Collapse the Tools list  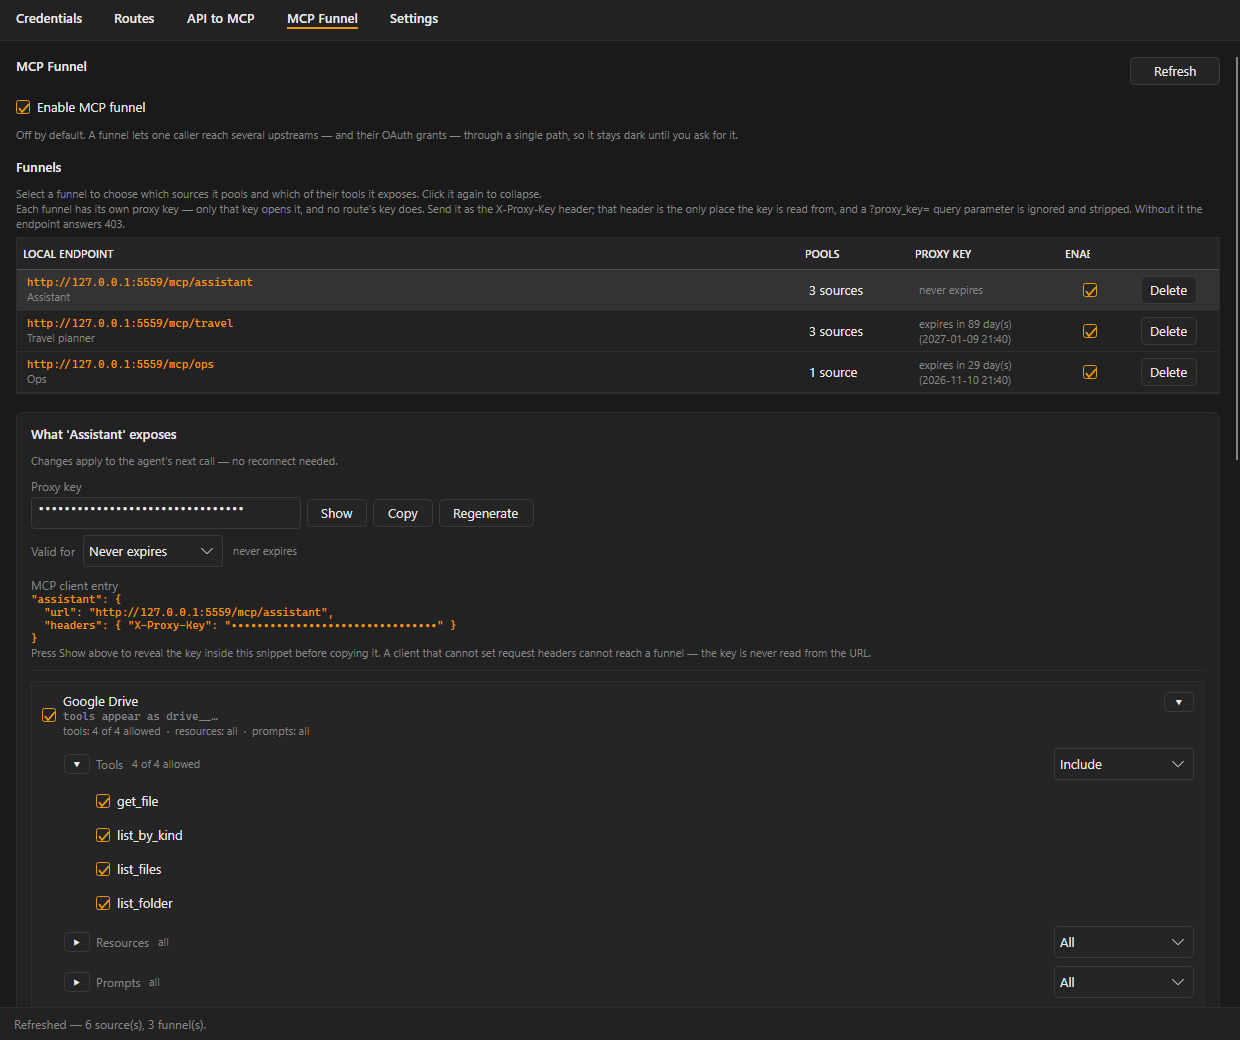77,764
